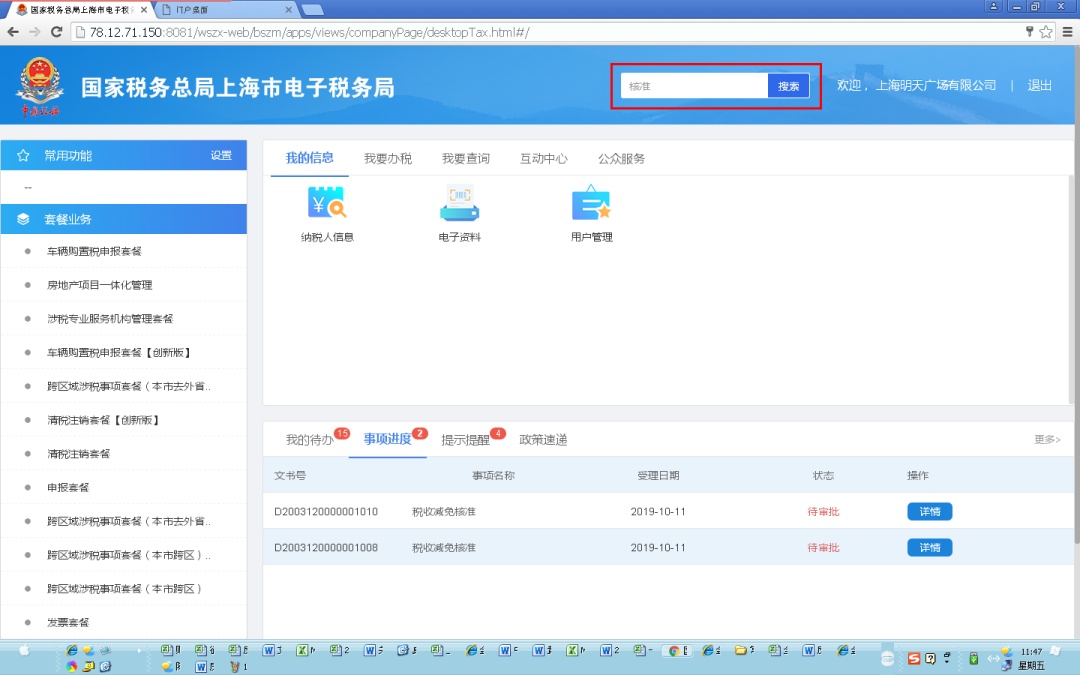Click the 搜索 button
1080x675 pixels.
tap(788, 86)
